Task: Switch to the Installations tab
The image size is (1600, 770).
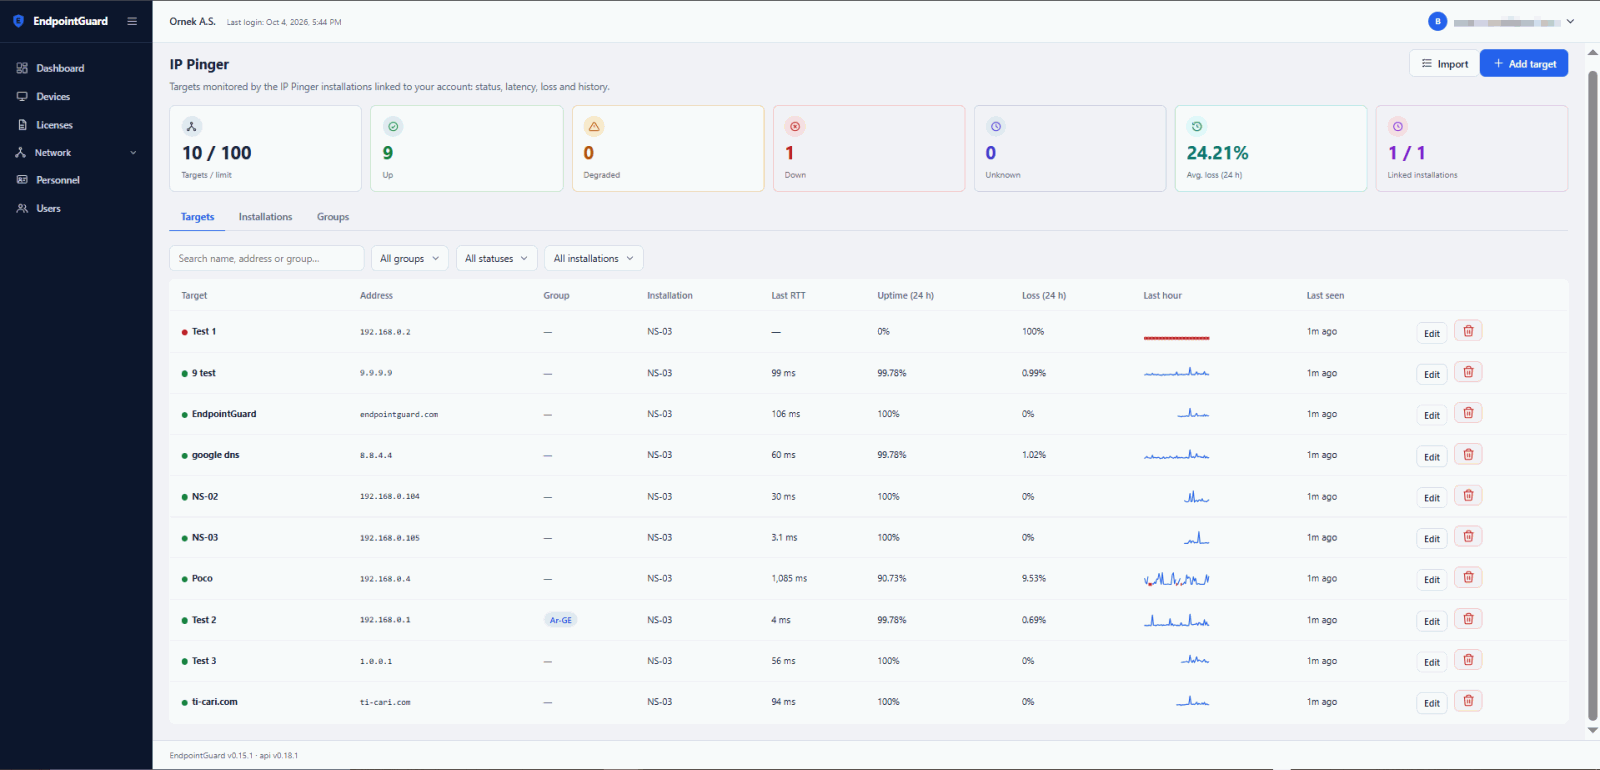Action: point(265,217)
